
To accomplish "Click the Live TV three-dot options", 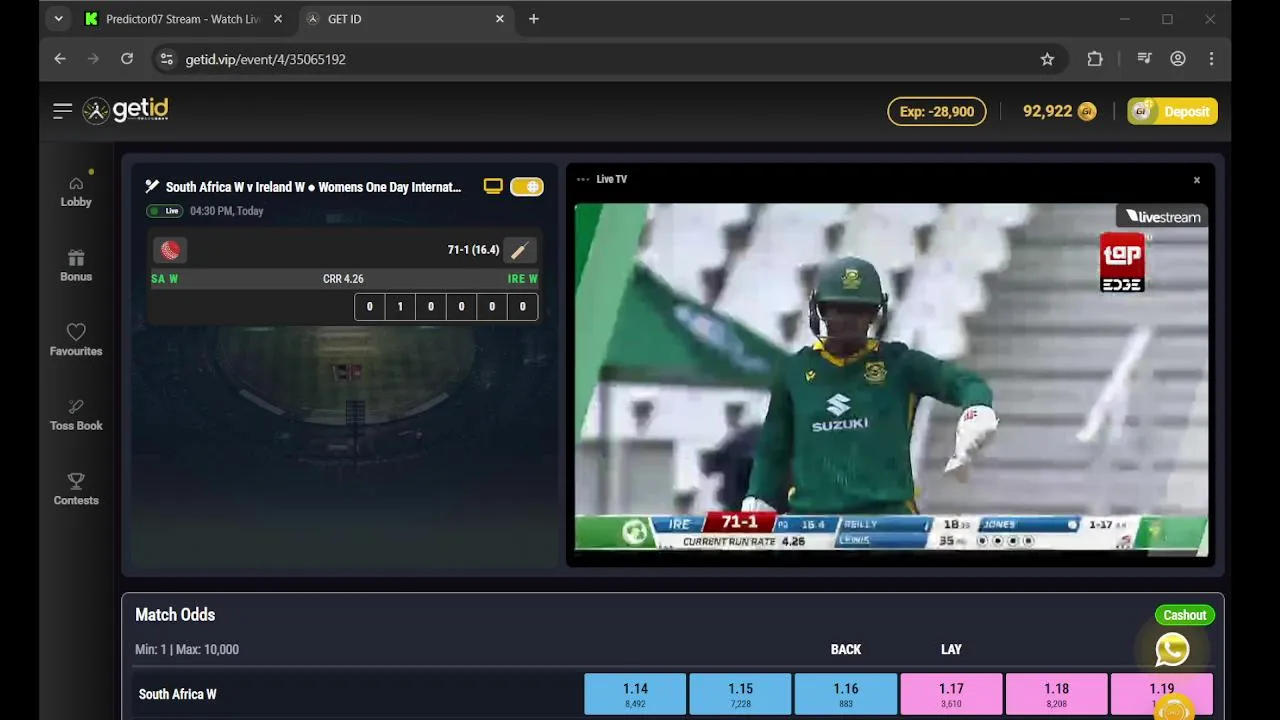I will (583, 179).
